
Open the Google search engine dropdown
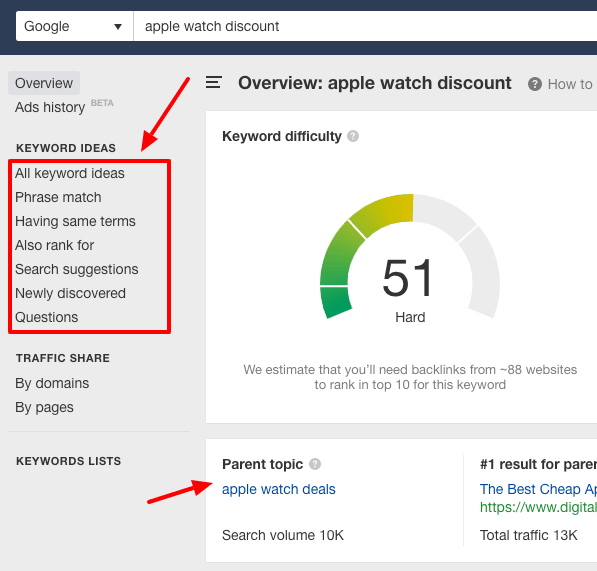pos(75,26)
